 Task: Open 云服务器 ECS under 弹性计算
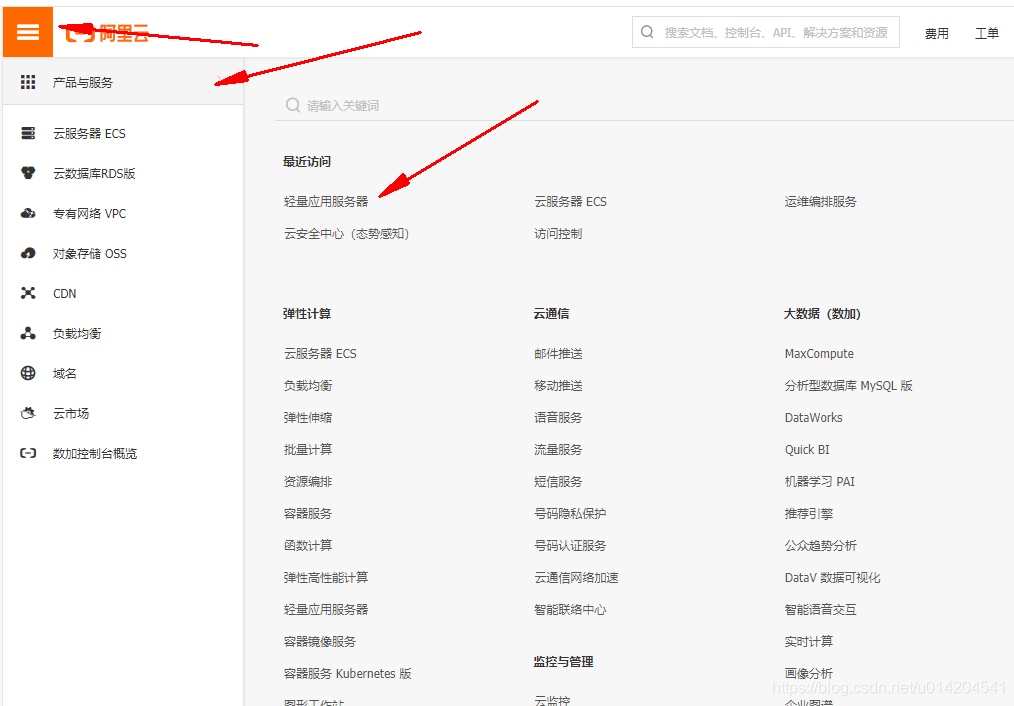point(320,354)
